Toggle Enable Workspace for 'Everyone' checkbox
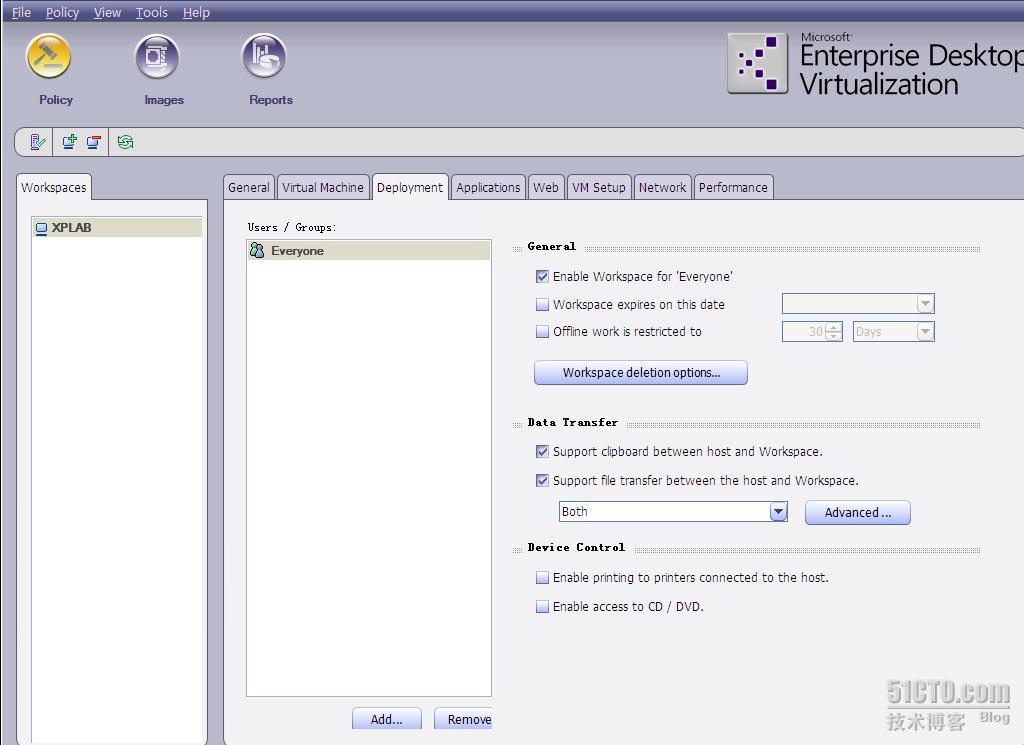This screenshot has height=745, width=1024. tap(542, 277)
